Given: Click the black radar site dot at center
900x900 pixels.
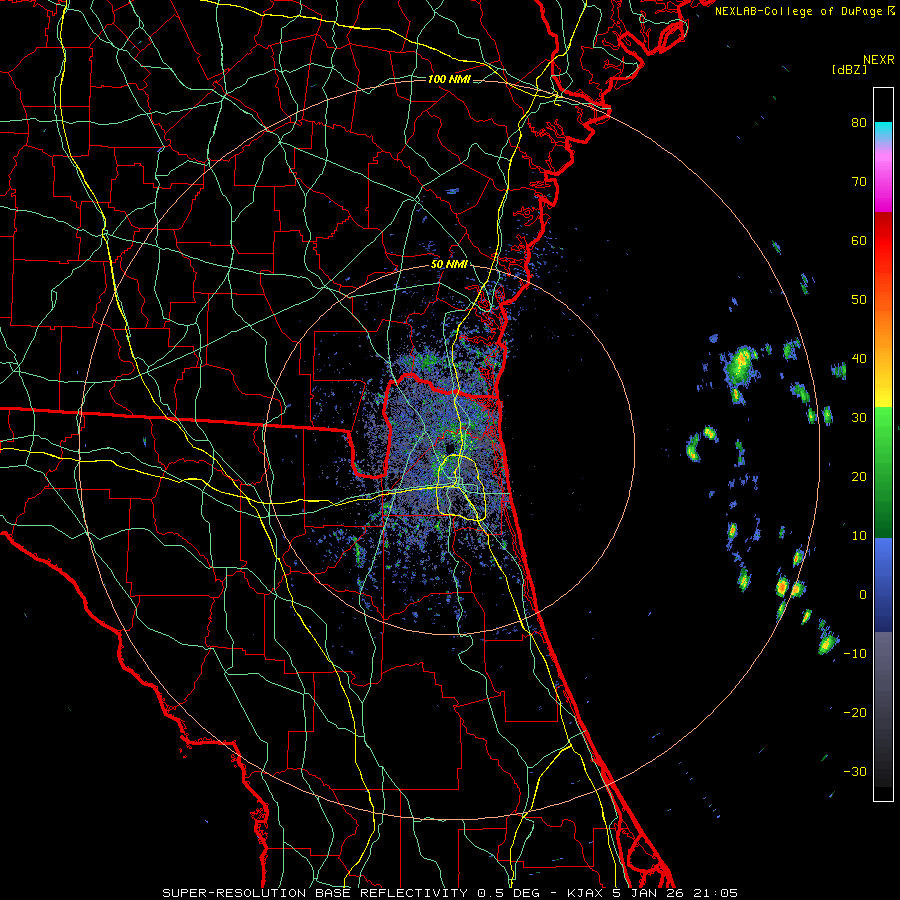Looking at the screenshot, I should (449, 448).
